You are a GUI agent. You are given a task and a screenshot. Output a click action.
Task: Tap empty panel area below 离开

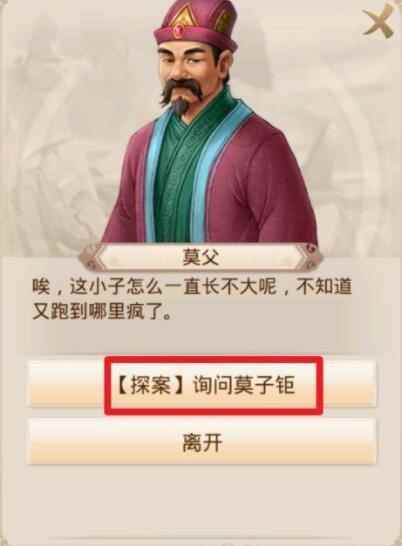(x=201, y=501)
